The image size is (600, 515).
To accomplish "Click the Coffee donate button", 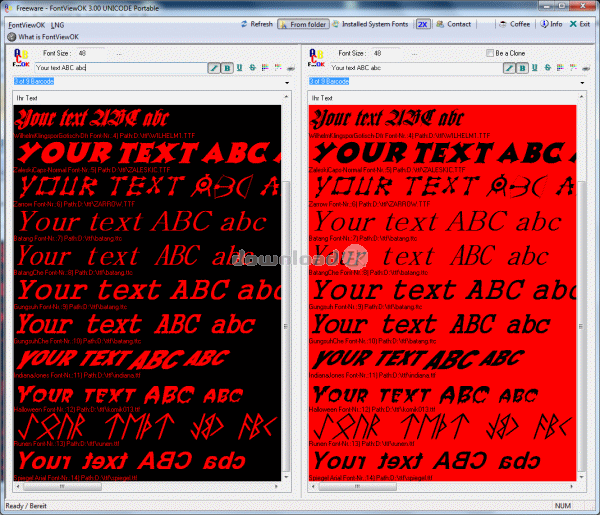I will point(515,24).
